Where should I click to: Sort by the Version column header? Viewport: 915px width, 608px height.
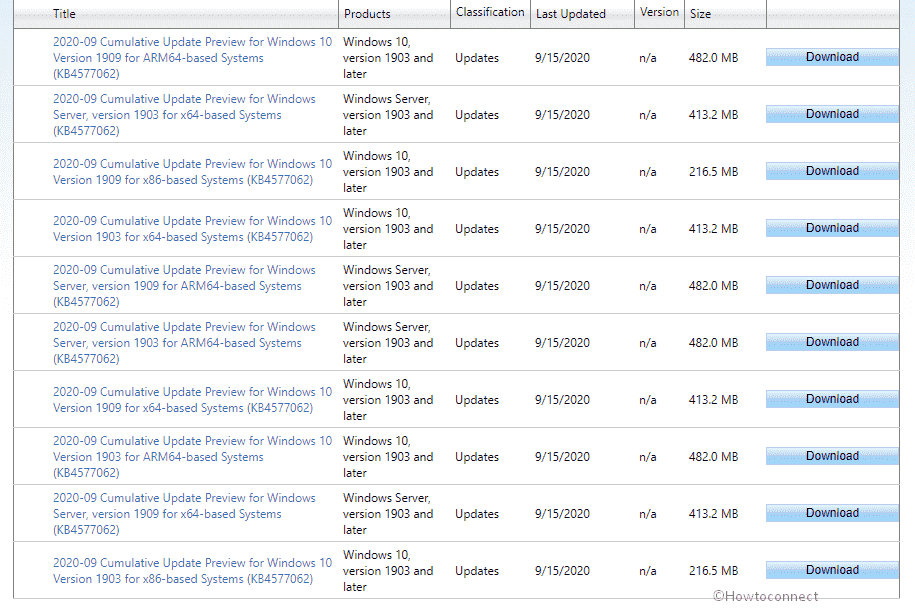pyautogui.click(x=659, y=13)
